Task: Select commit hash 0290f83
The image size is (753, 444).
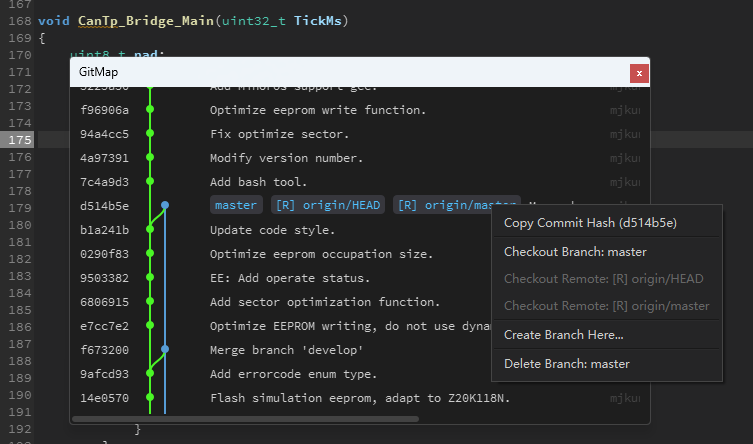Action: pyautogui.click(x=104, y=254)
